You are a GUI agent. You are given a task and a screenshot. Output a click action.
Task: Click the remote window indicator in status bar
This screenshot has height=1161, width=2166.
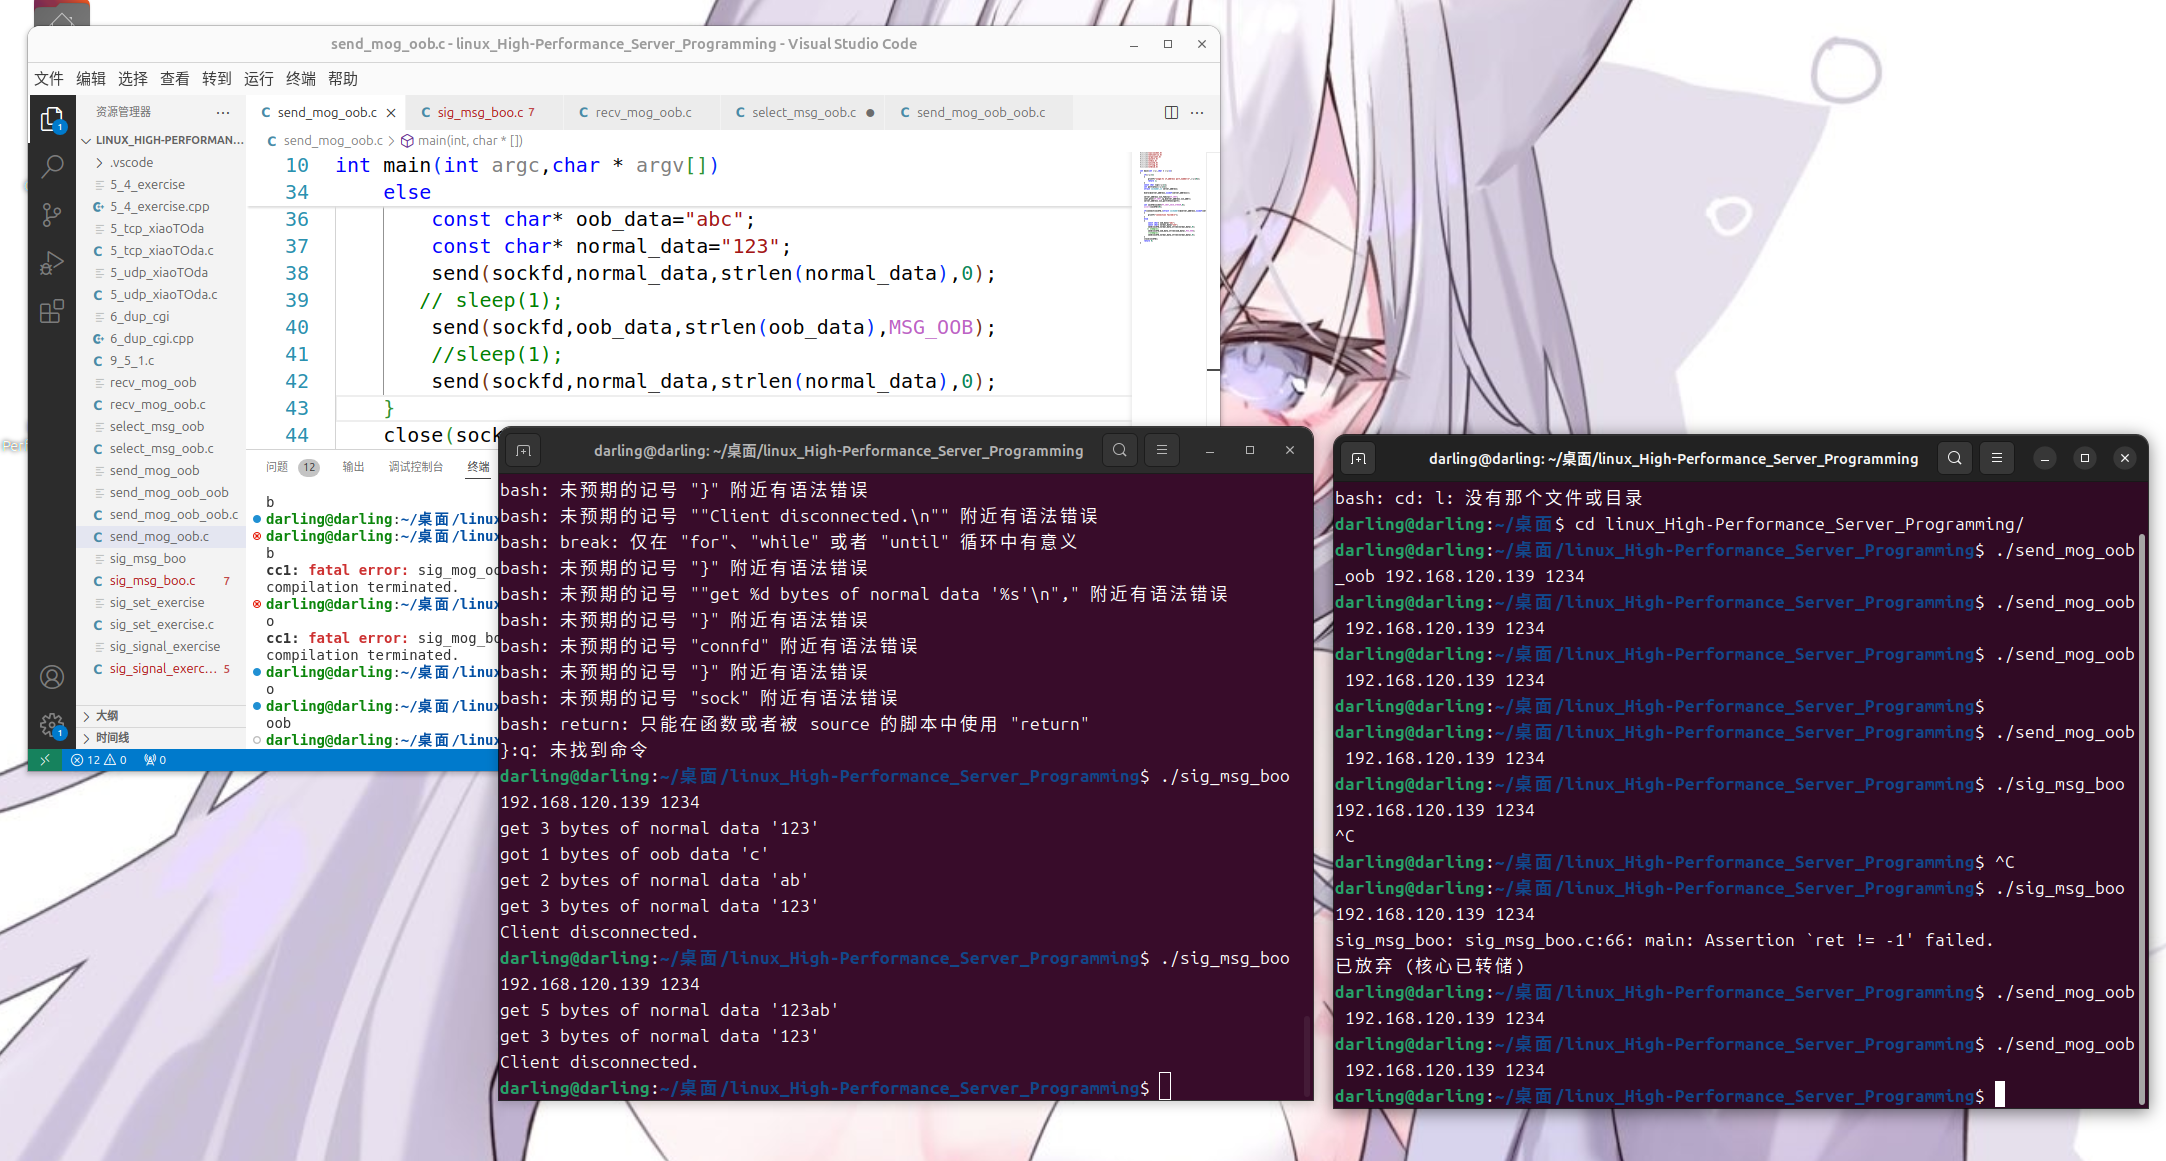point(45,760)
